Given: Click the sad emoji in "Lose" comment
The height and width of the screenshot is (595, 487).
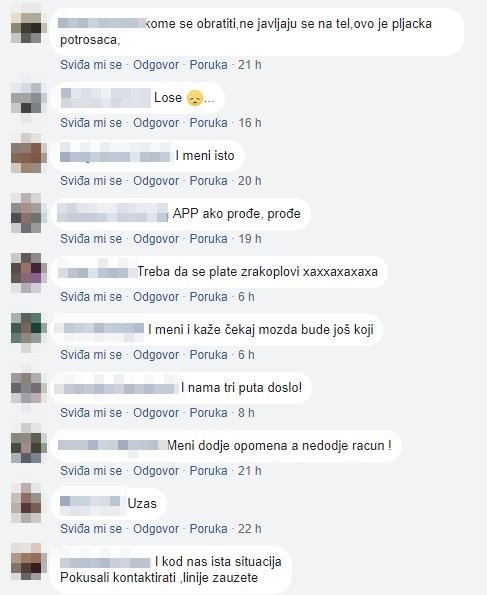Looking at the screenshot, I should tap(195, 98).
